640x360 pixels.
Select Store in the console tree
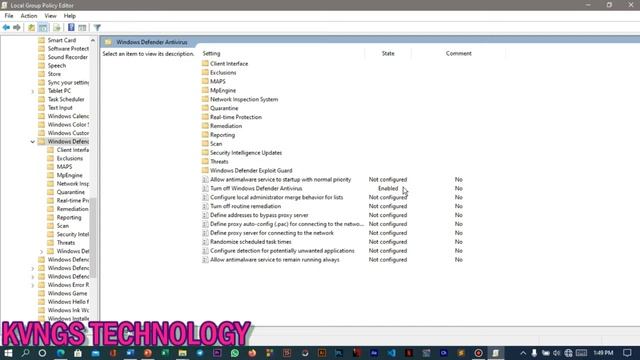[x=54, y=74]
